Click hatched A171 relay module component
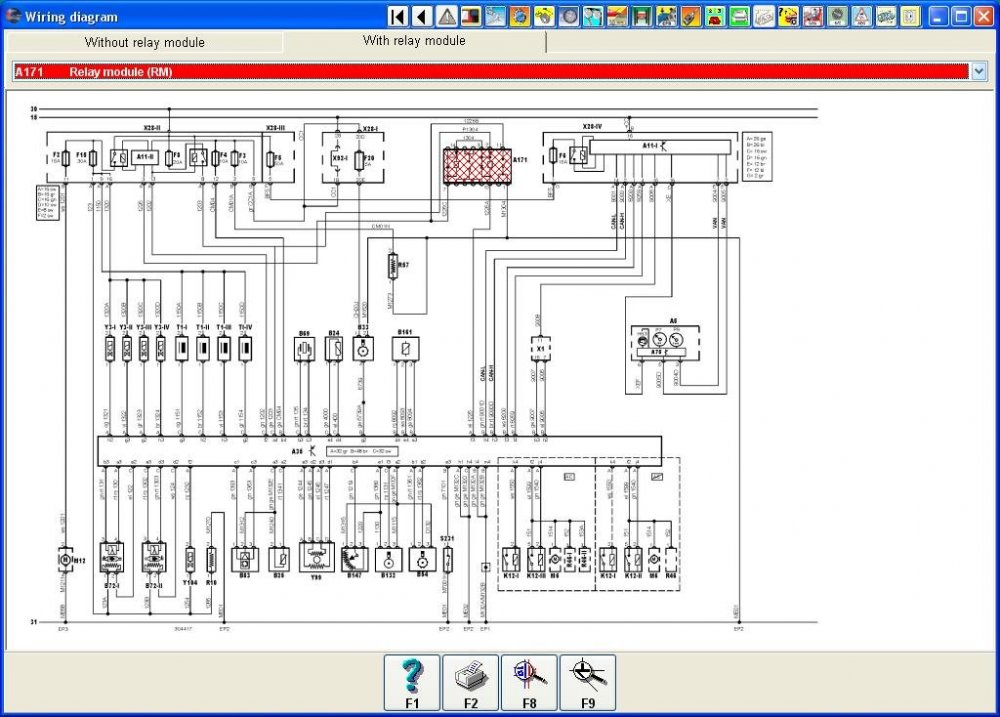1000x717 pixels. (477, 166)
